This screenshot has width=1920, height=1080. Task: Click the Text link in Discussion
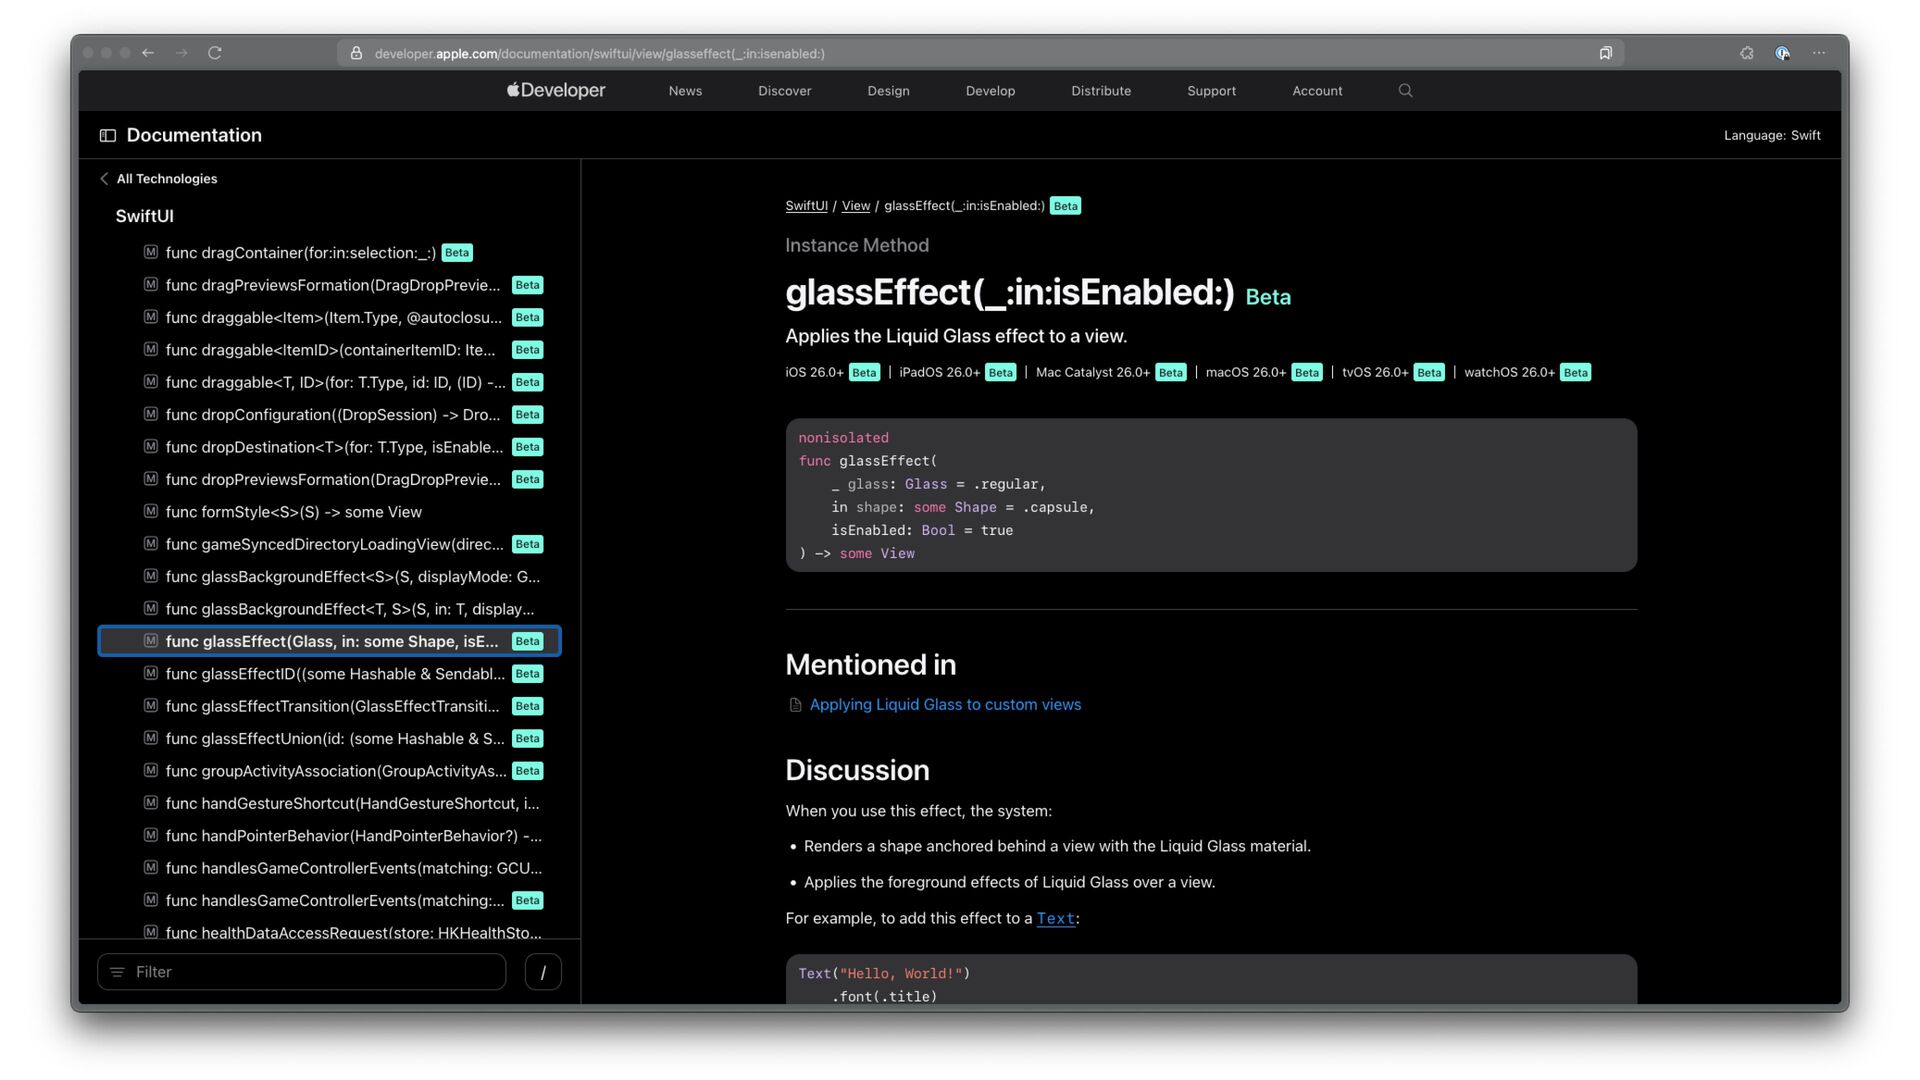point(1055,918)
